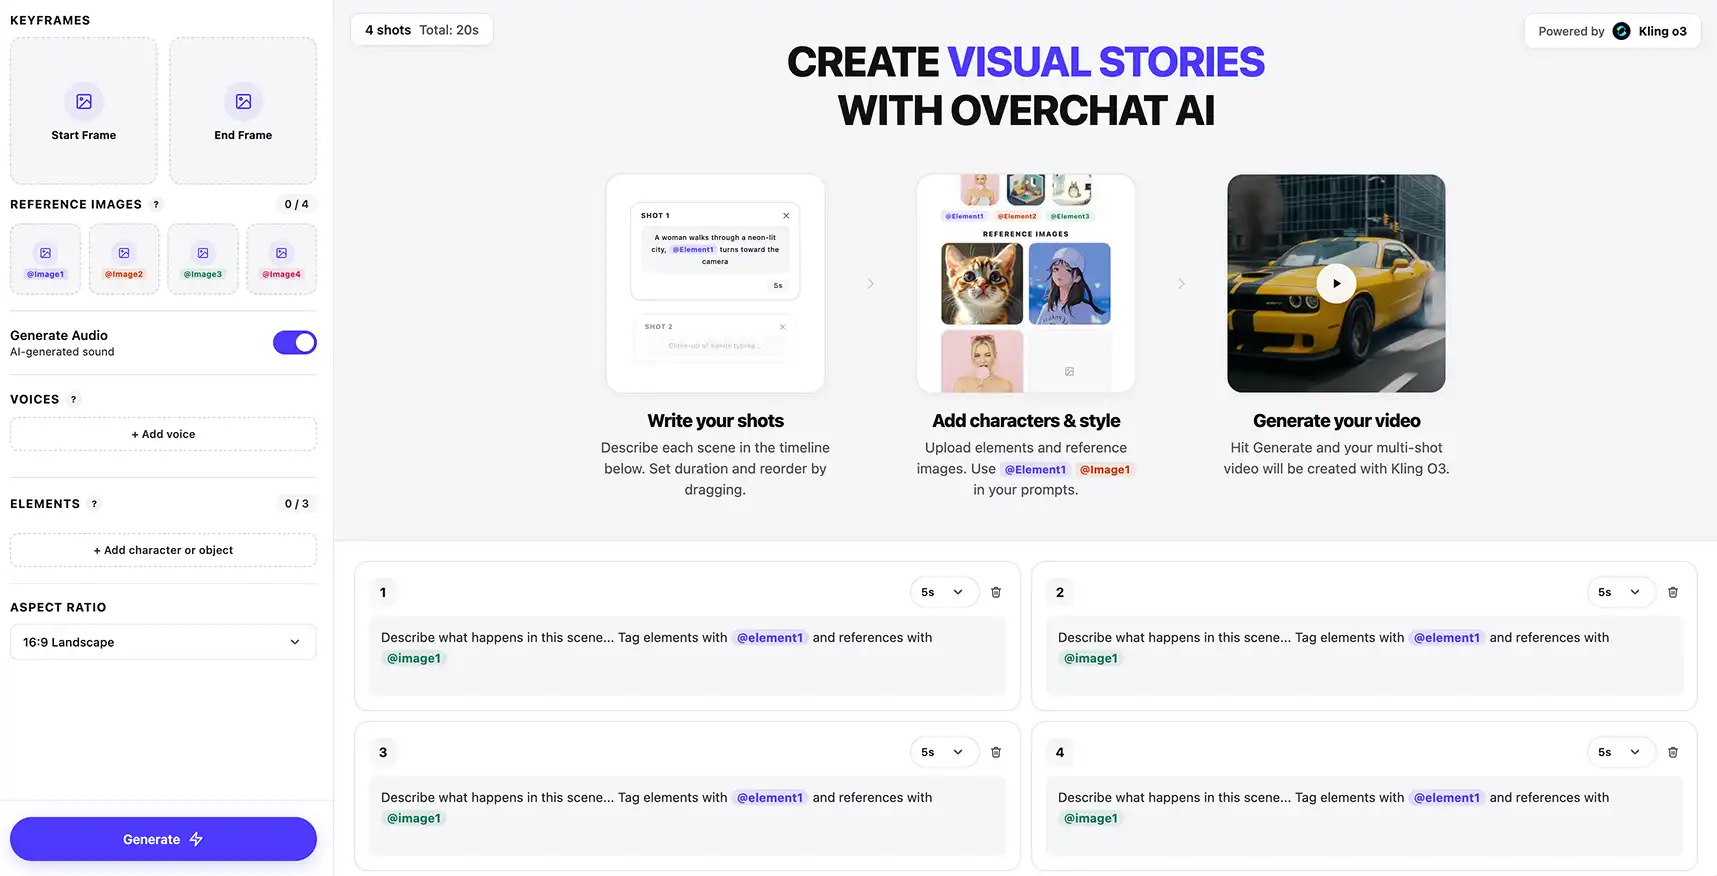Open shot 3 duration 5s dropdown

coord(943,752)
